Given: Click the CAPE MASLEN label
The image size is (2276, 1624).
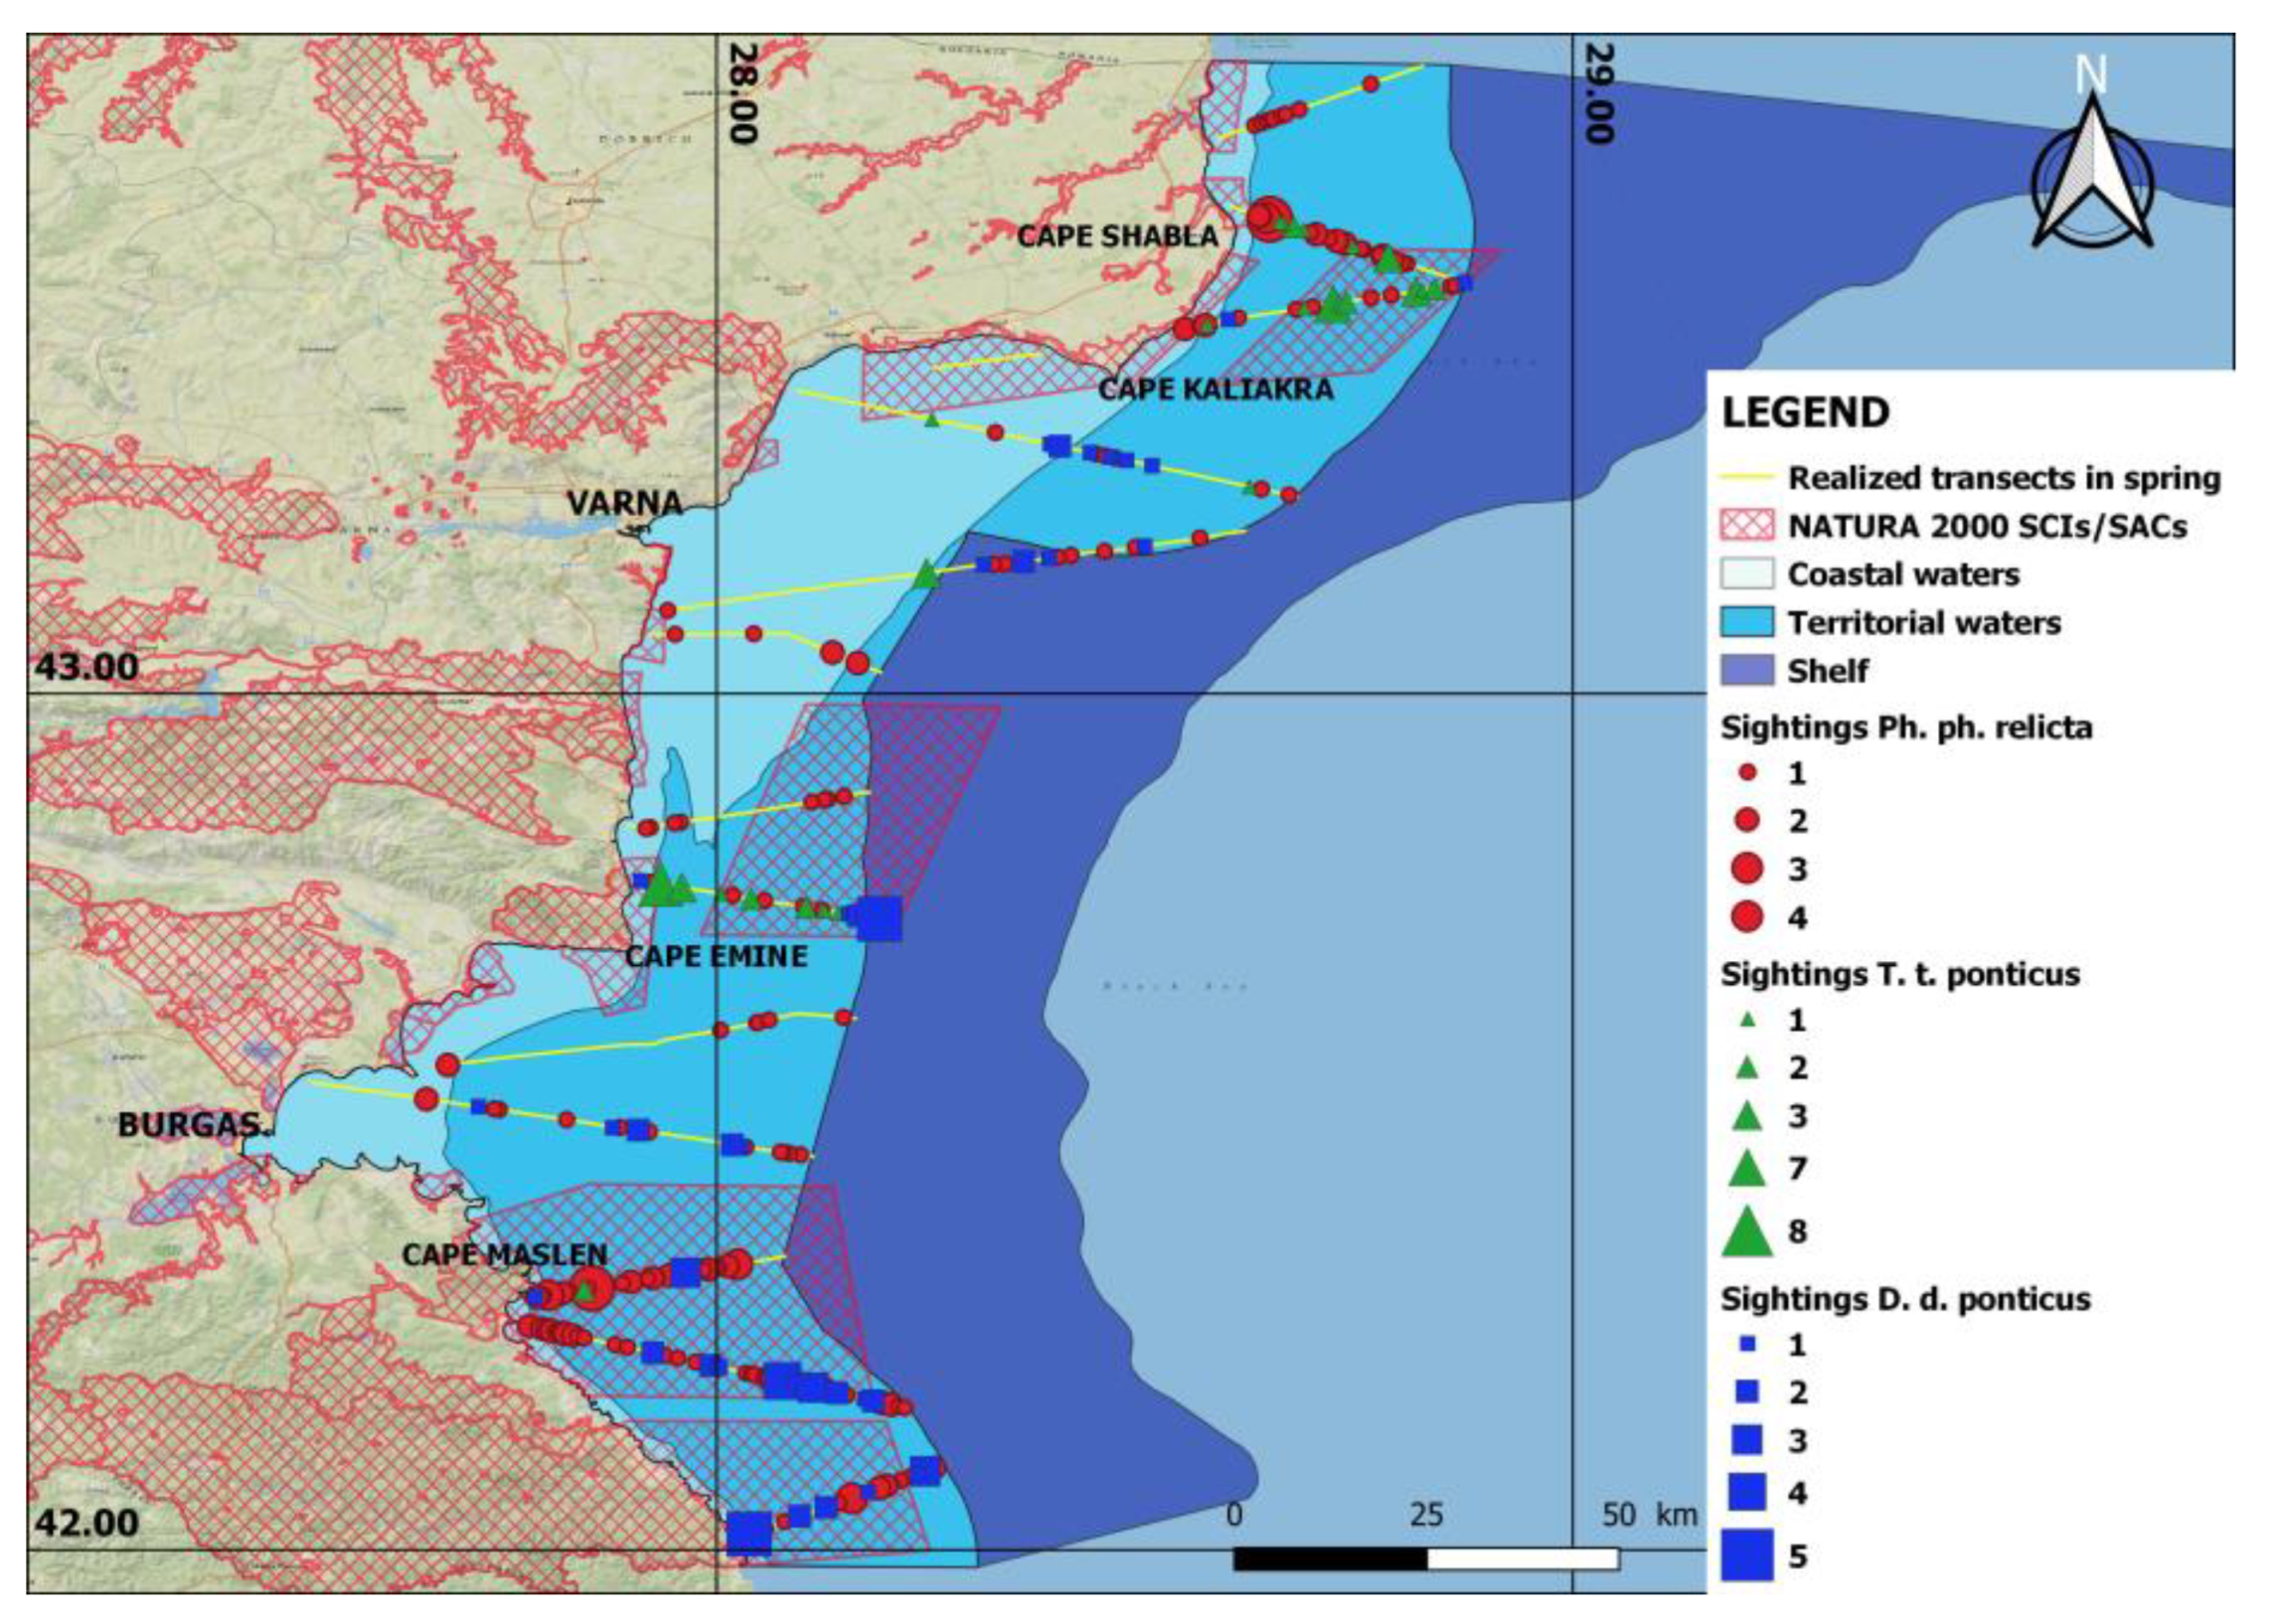Looking at the screenshot, I should [x=504, y=1255].
